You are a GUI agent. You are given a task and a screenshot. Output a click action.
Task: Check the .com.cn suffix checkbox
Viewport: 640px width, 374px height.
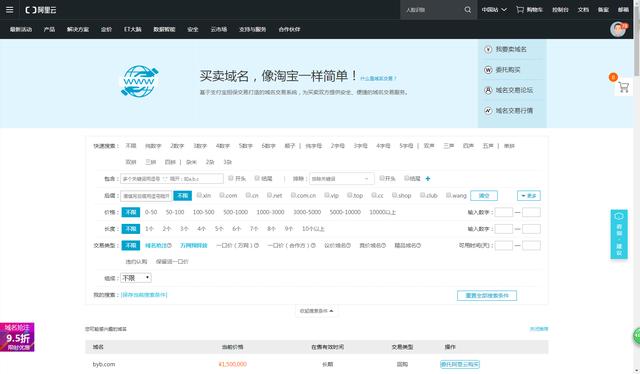(x=293, y=195)
